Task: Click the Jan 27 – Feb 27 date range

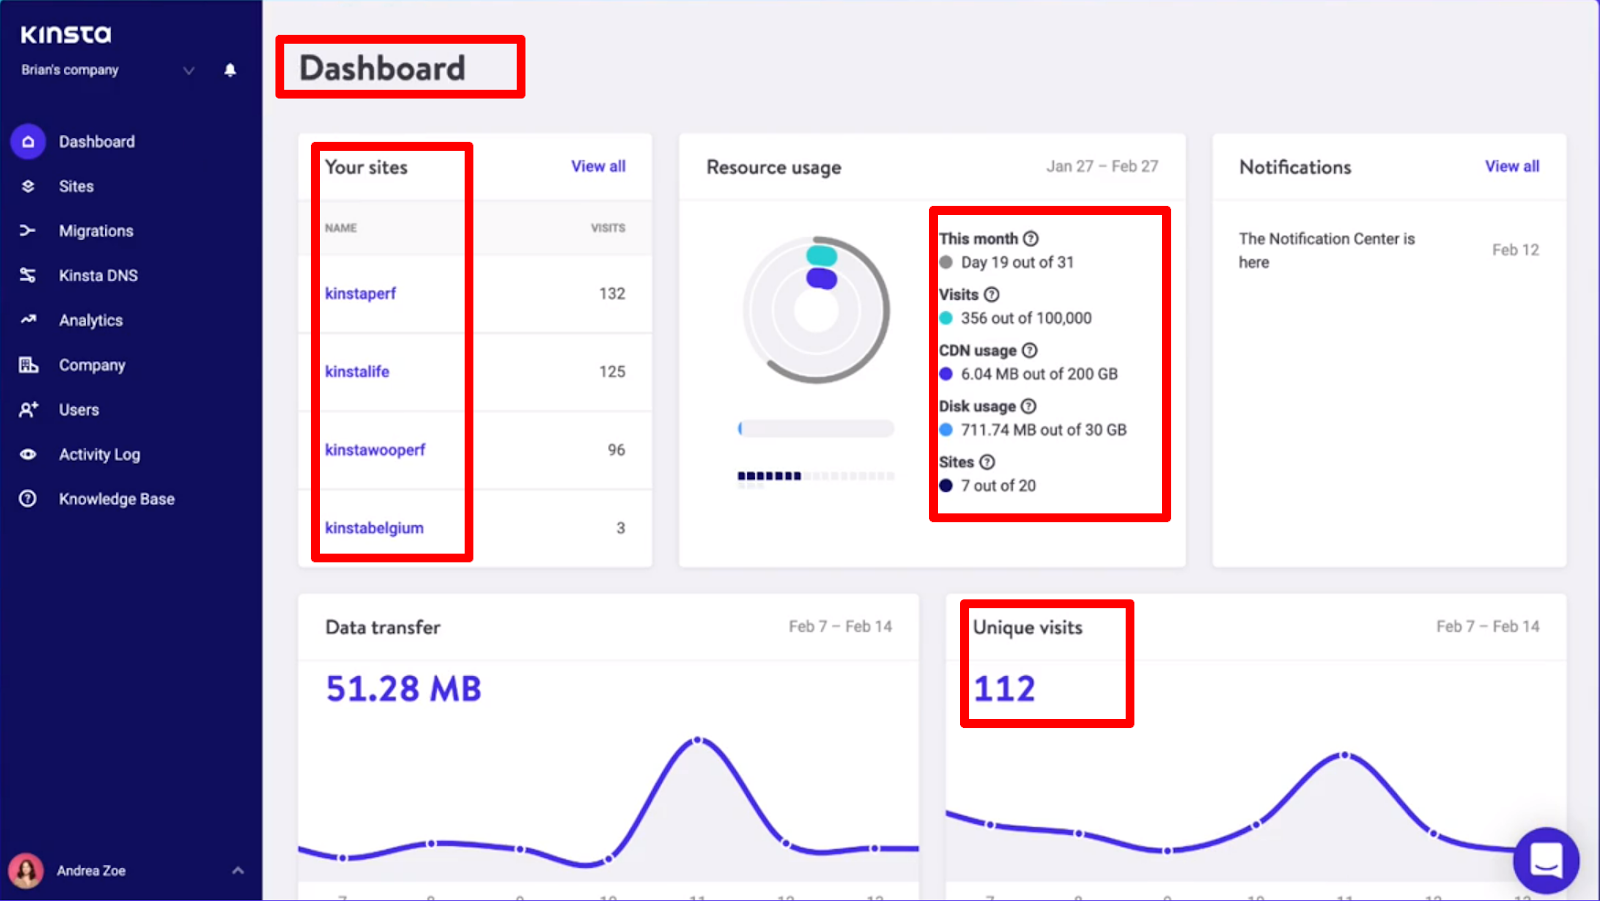Action: (x=1102, y=167)
